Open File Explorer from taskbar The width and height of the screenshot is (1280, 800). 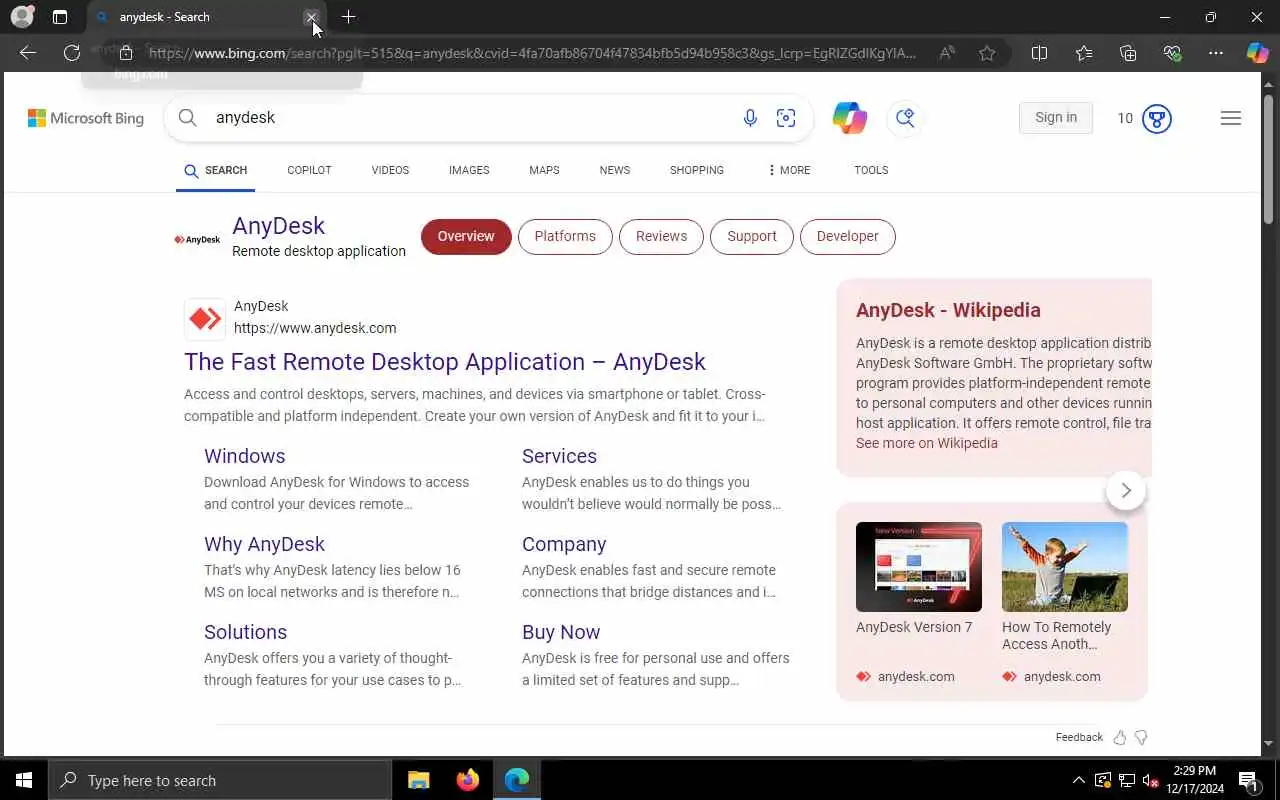[419, 780]
